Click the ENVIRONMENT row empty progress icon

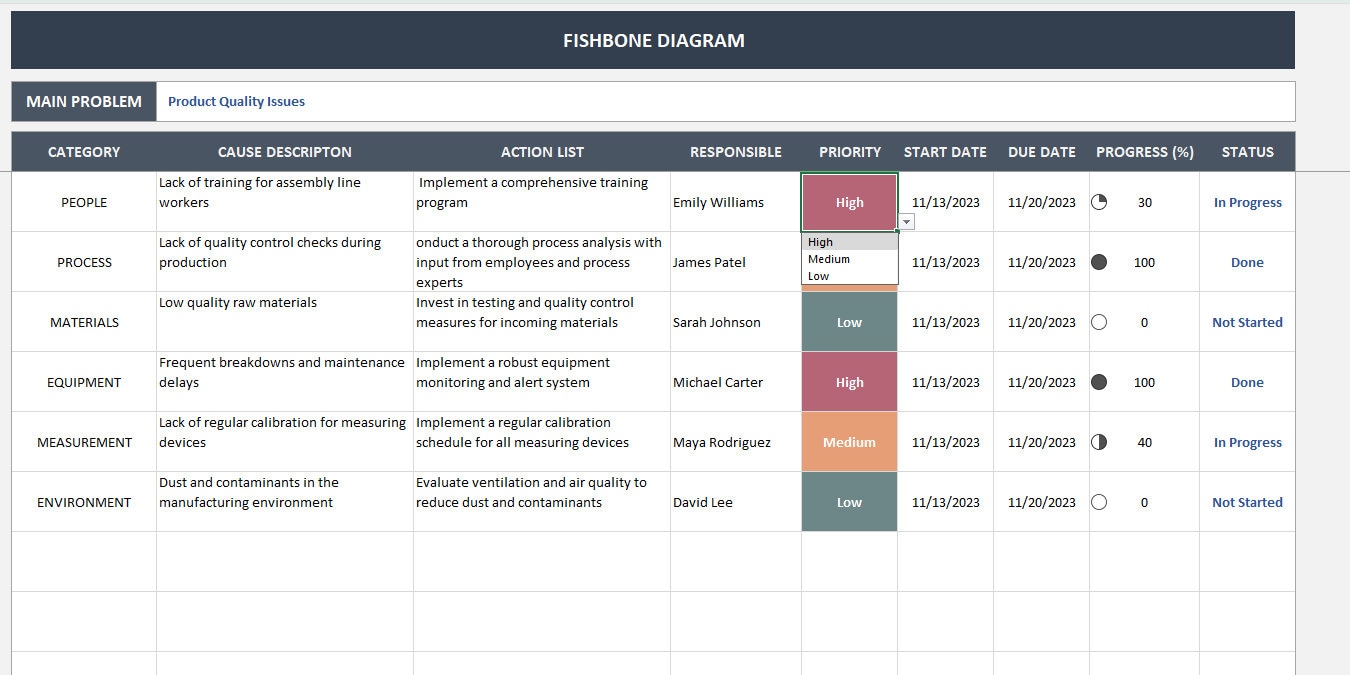1099,502
